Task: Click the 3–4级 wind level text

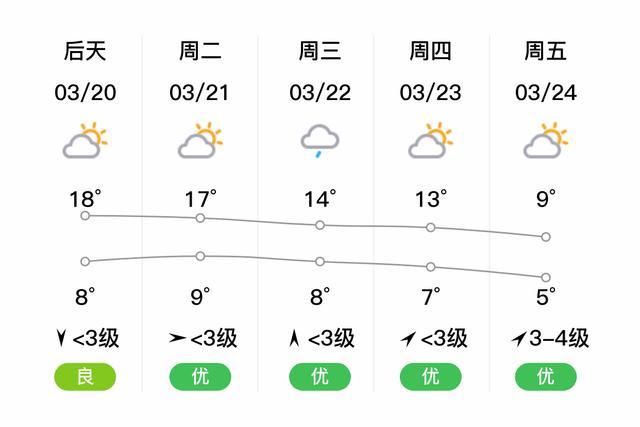Action: pyautogui.click(x=559, y=338)
